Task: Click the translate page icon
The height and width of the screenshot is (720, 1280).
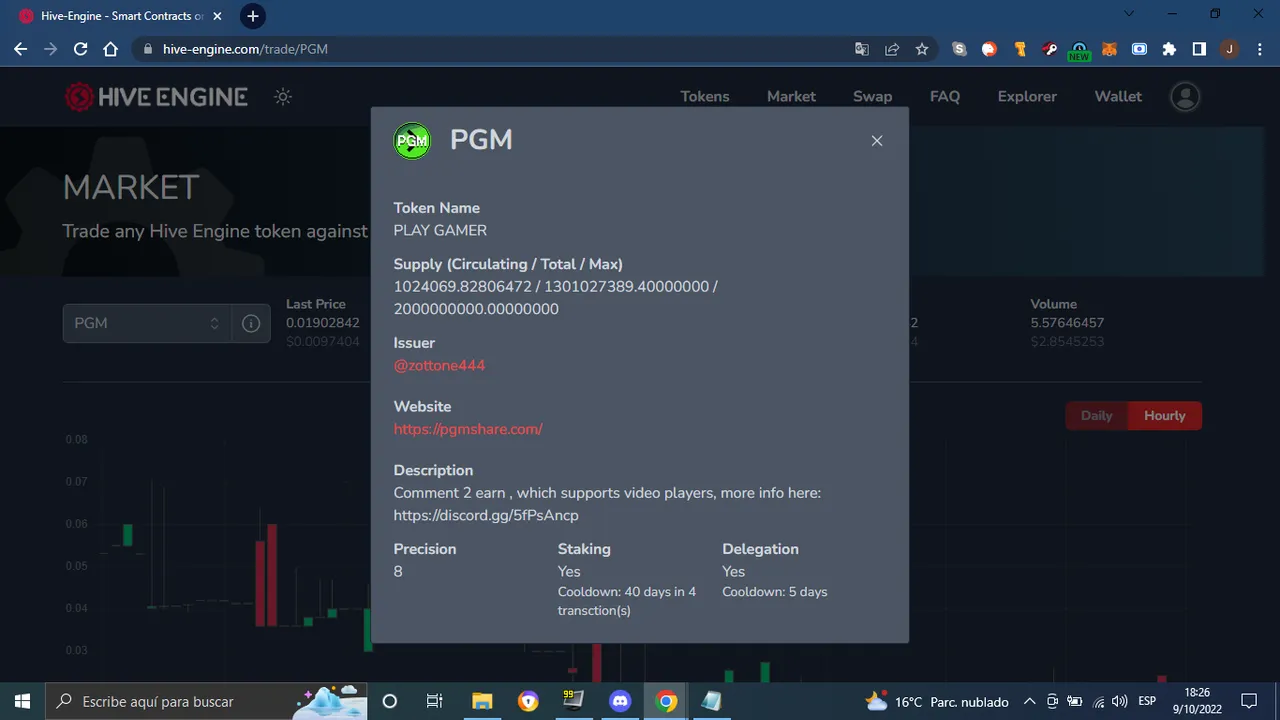Action: point(862,49)
